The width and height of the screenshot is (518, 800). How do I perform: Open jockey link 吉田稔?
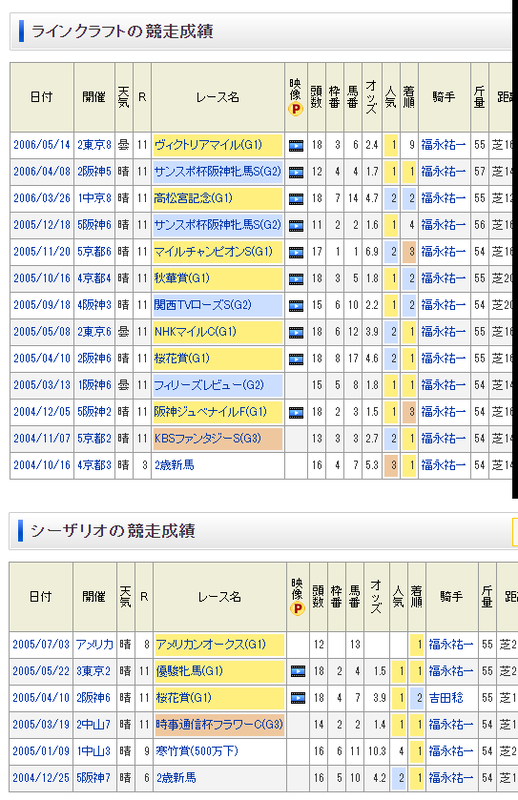[x=446, y=698]
